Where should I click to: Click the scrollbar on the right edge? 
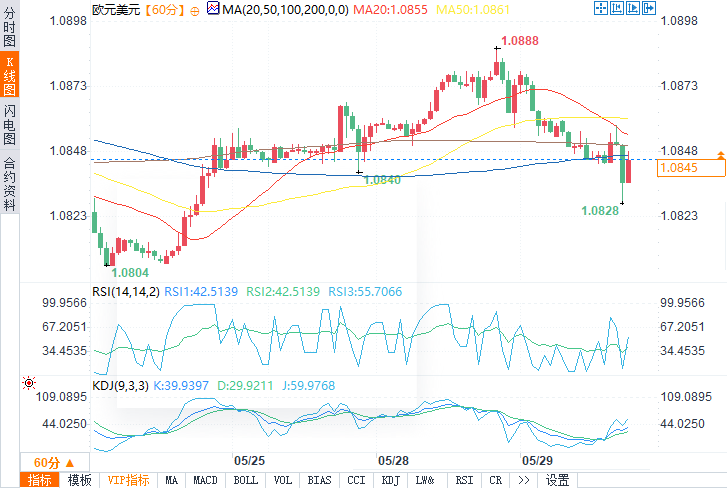pyautogui.click(x=725, y=236)
